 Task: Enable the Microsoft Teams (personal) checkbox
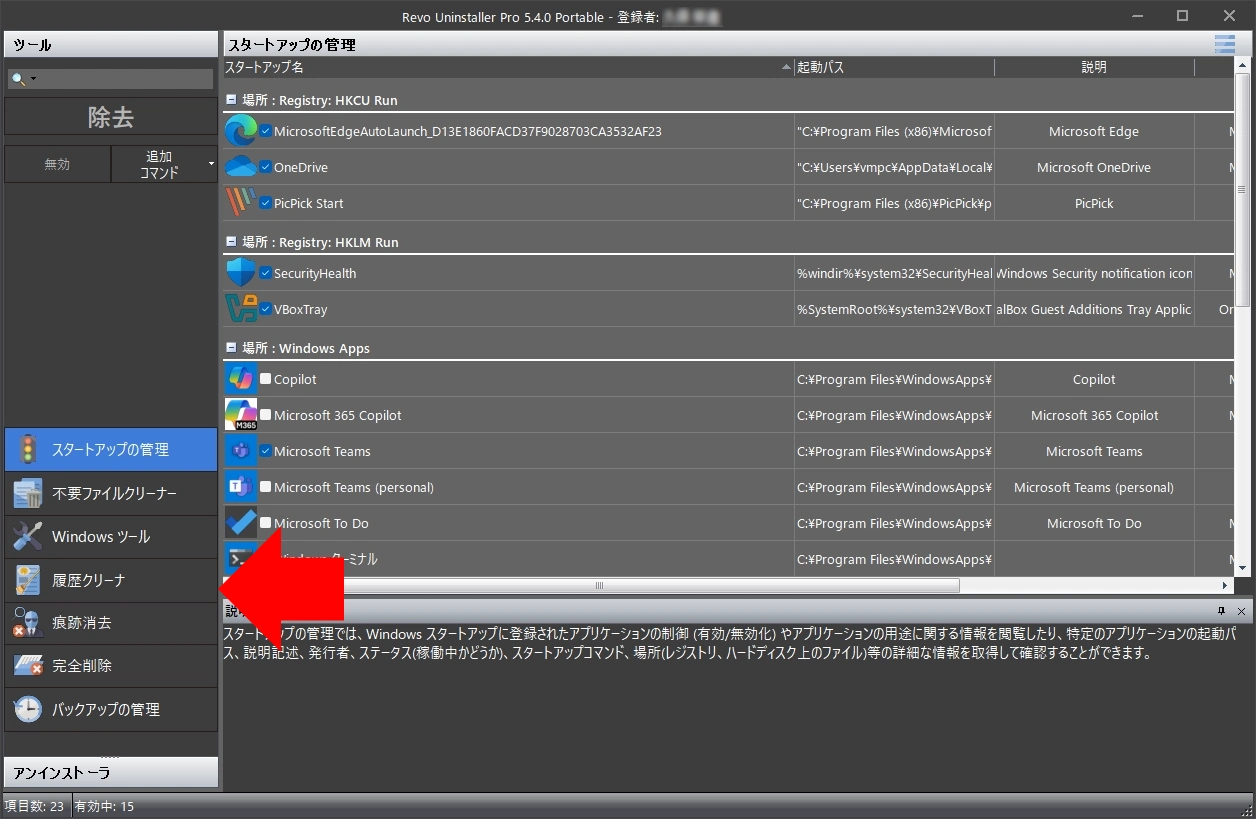(x=265, y=487)
